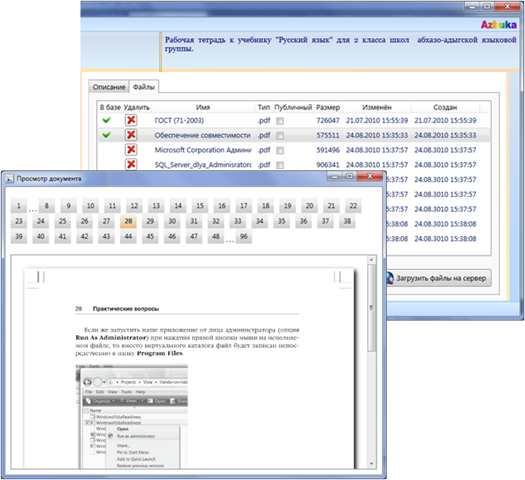Click document viewer scrollbar down arrow
The image size is (525, 480).
click(371, 464)
